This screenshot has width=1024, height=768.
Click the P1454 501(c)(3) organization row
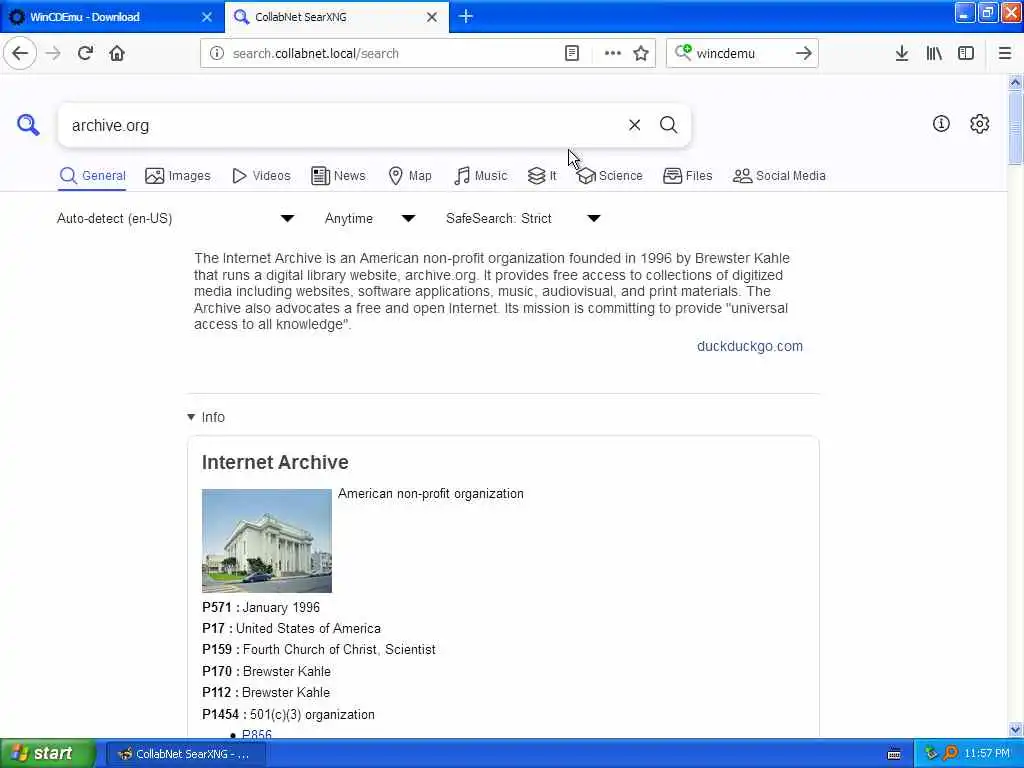[288, 714]
